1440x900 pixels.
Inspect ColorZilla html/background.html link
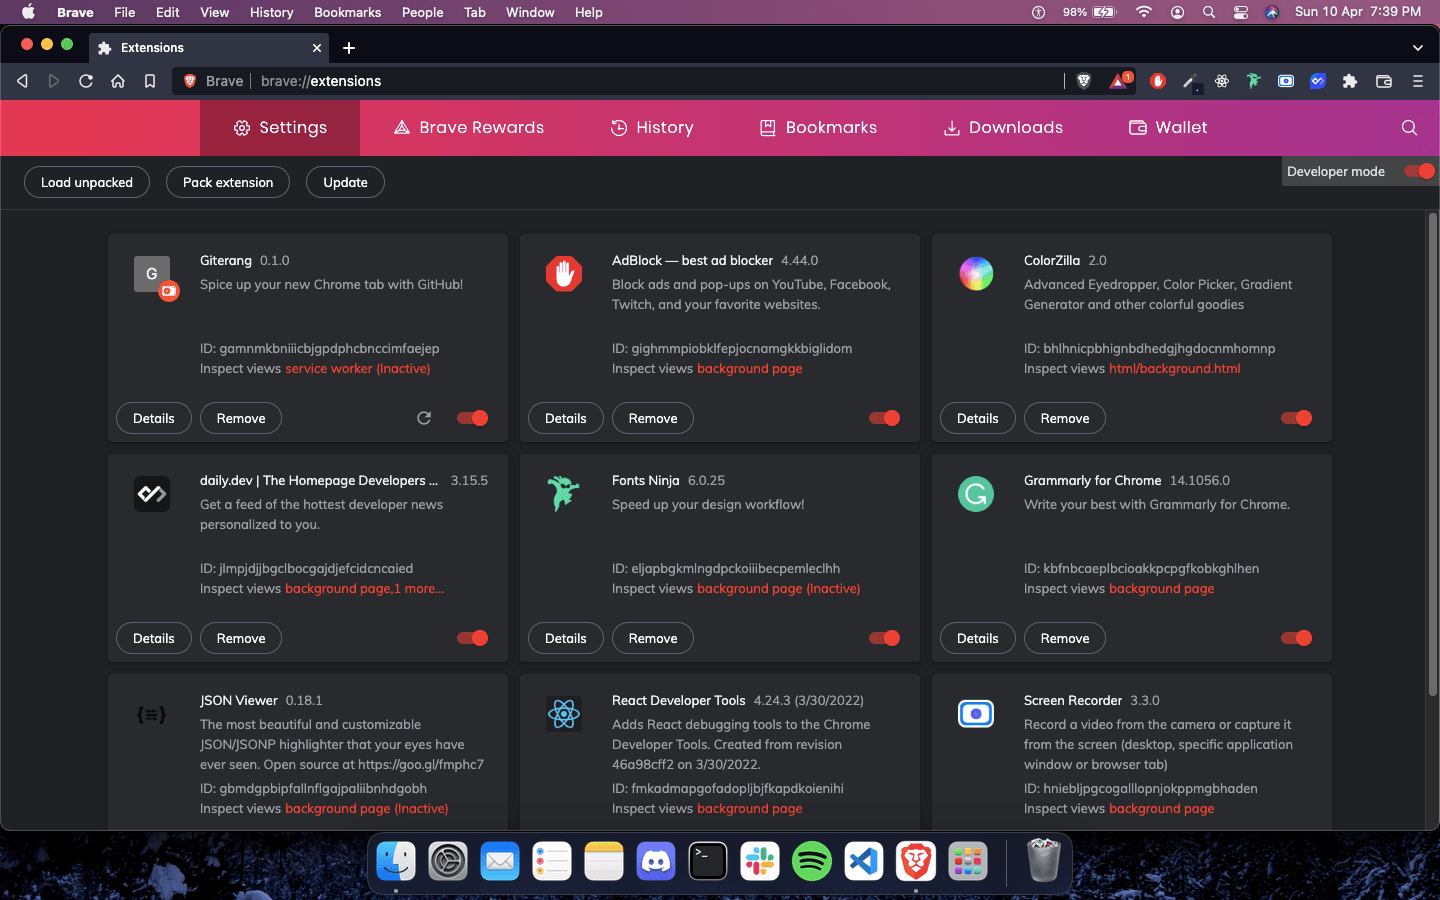point(1175,368)
